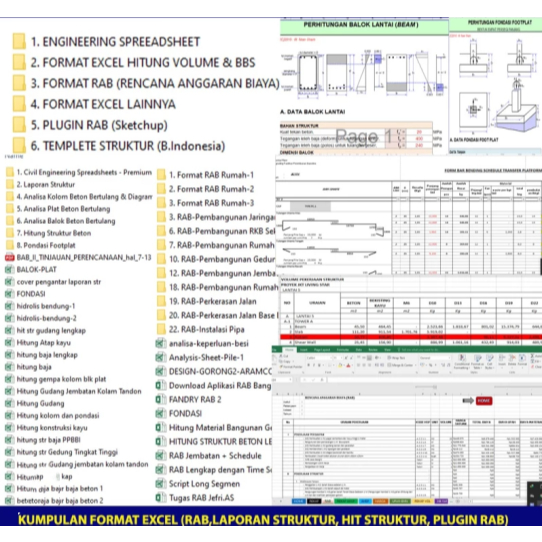Image resolution: width=542 pixels, height=542 pixels.
Task: Open Conditional Formatting menu
Action: pyautogui.click(x=462, y=362)
